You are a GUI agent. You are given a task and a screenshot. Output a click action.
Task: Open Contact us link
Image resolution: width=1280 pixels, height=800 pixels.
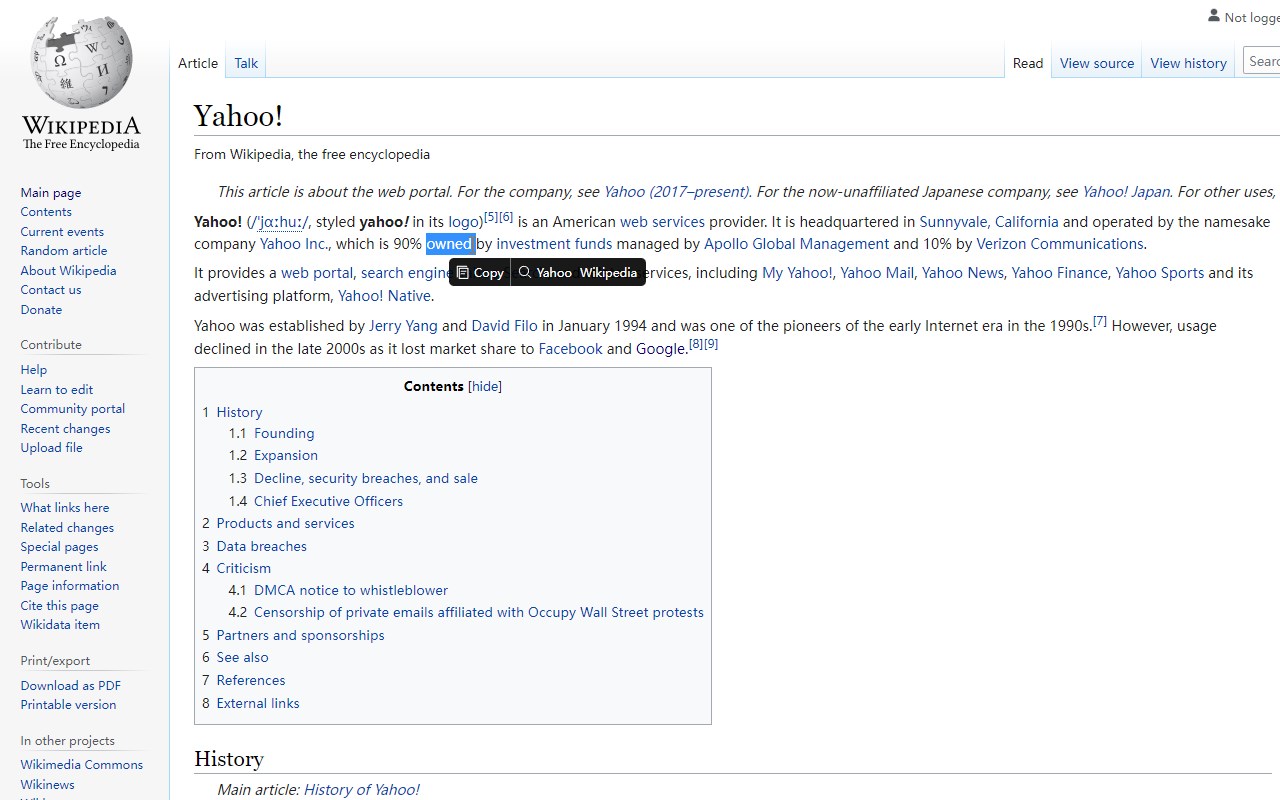click(x=51, y=290)
